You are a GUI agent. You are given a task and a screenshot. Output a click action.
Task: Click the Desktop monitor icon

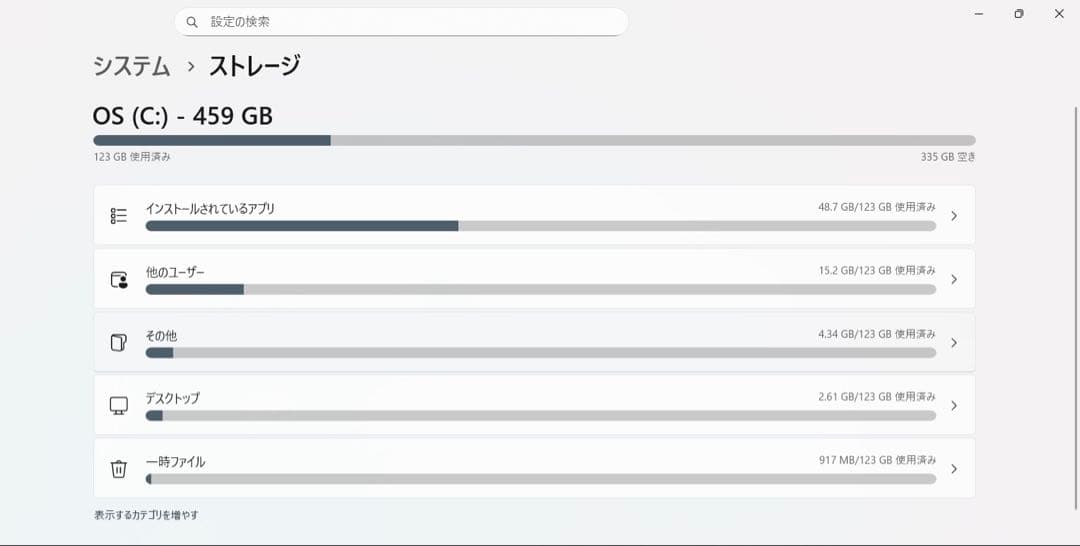pyautogui.click(x=119, y=405)
